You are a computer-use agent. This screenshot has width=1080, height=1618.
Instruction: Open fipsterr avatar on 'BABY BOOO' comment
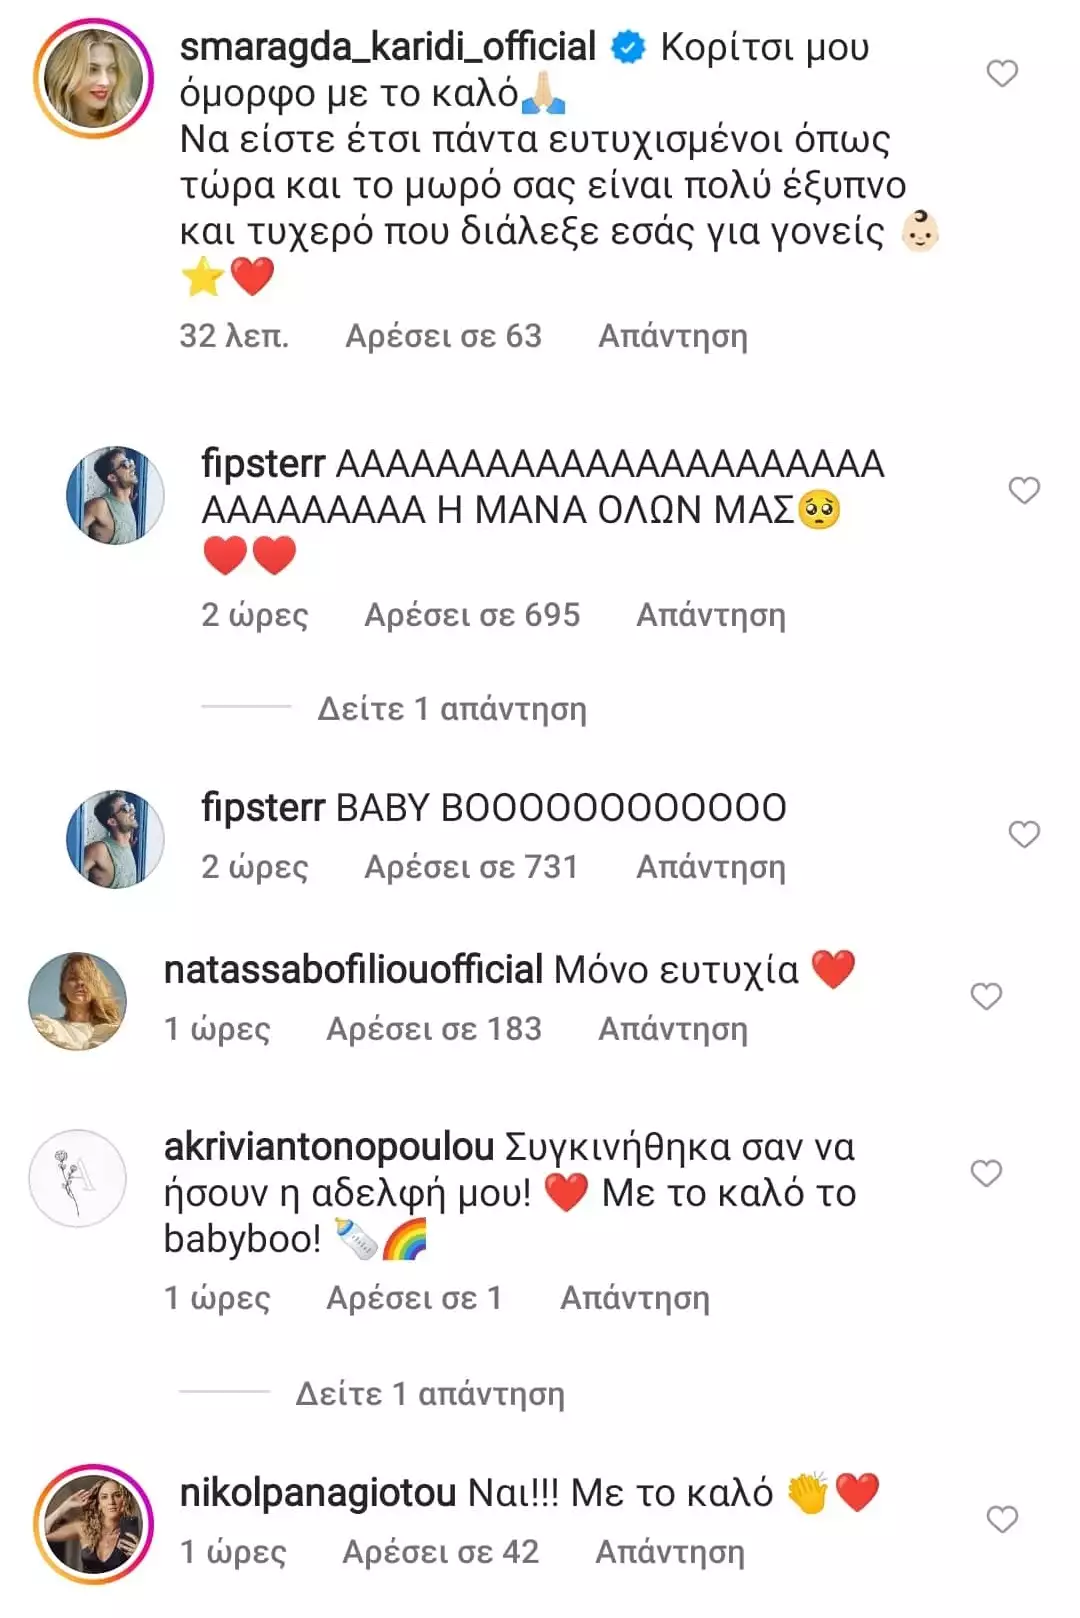[114, 839]
